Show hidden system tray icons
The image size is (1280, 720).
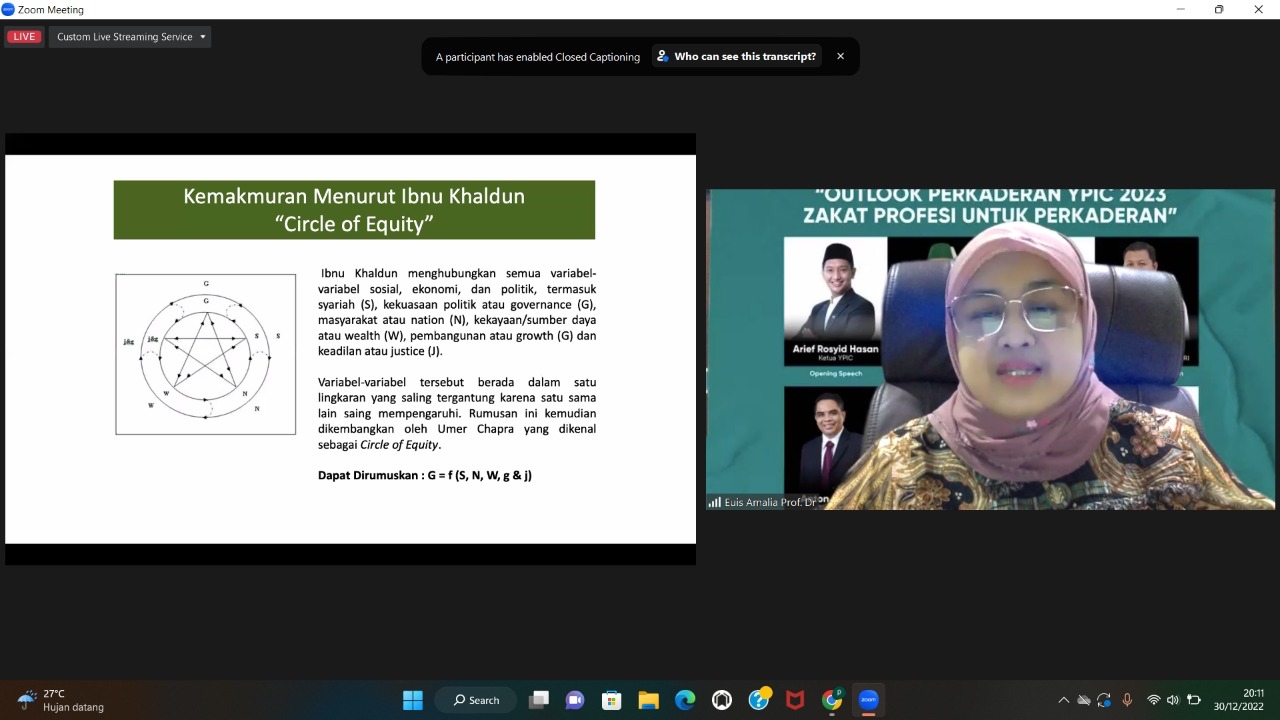[1063, 700]
